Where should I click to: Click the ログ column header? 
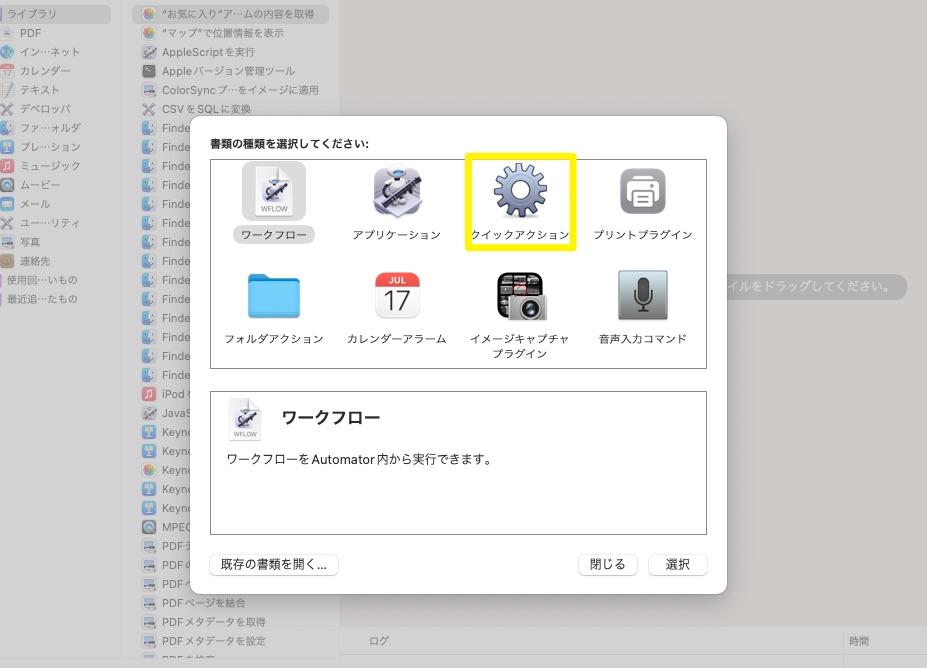379,641
